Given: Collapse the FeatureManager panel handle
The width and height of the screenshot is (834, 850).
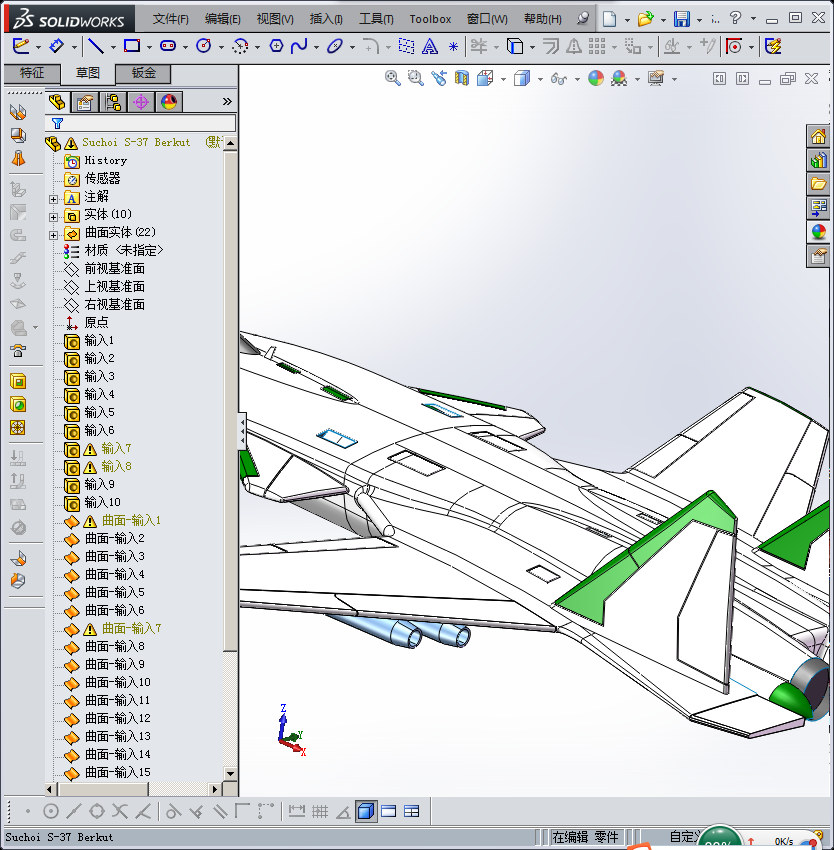Looking at the screenshot, I should (243, 431).
